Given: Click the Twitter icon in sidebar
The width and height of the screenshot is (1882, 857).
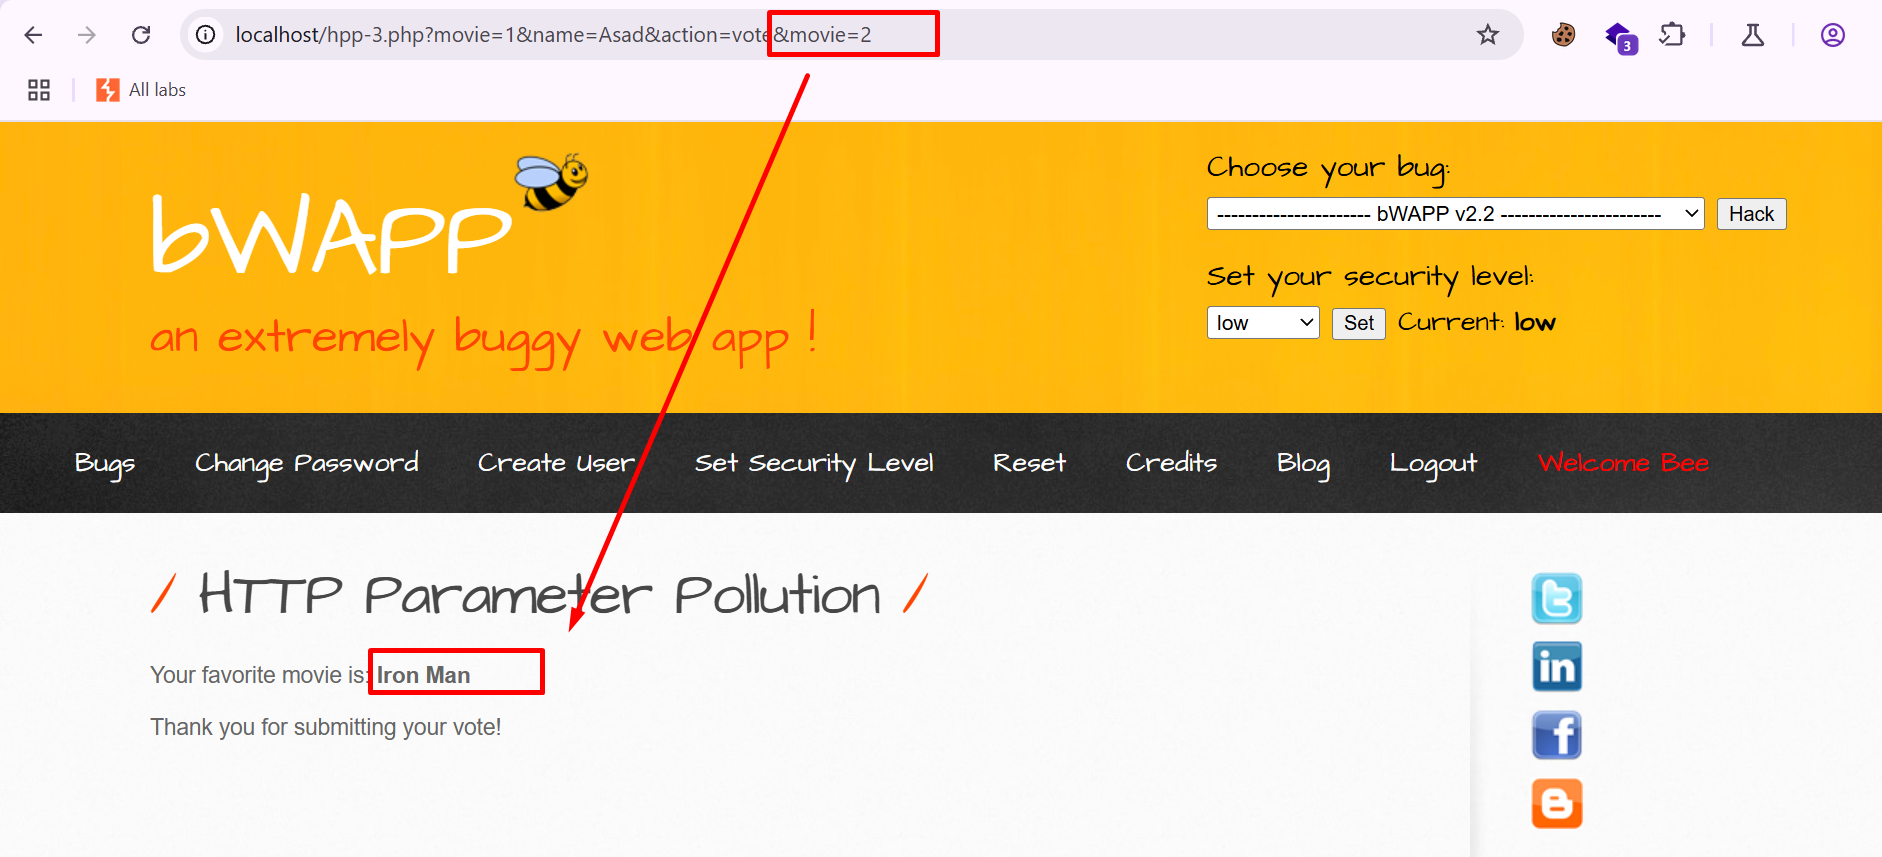Looking at the screenshot, I should pyautogui.click(x=1556, y=598).
